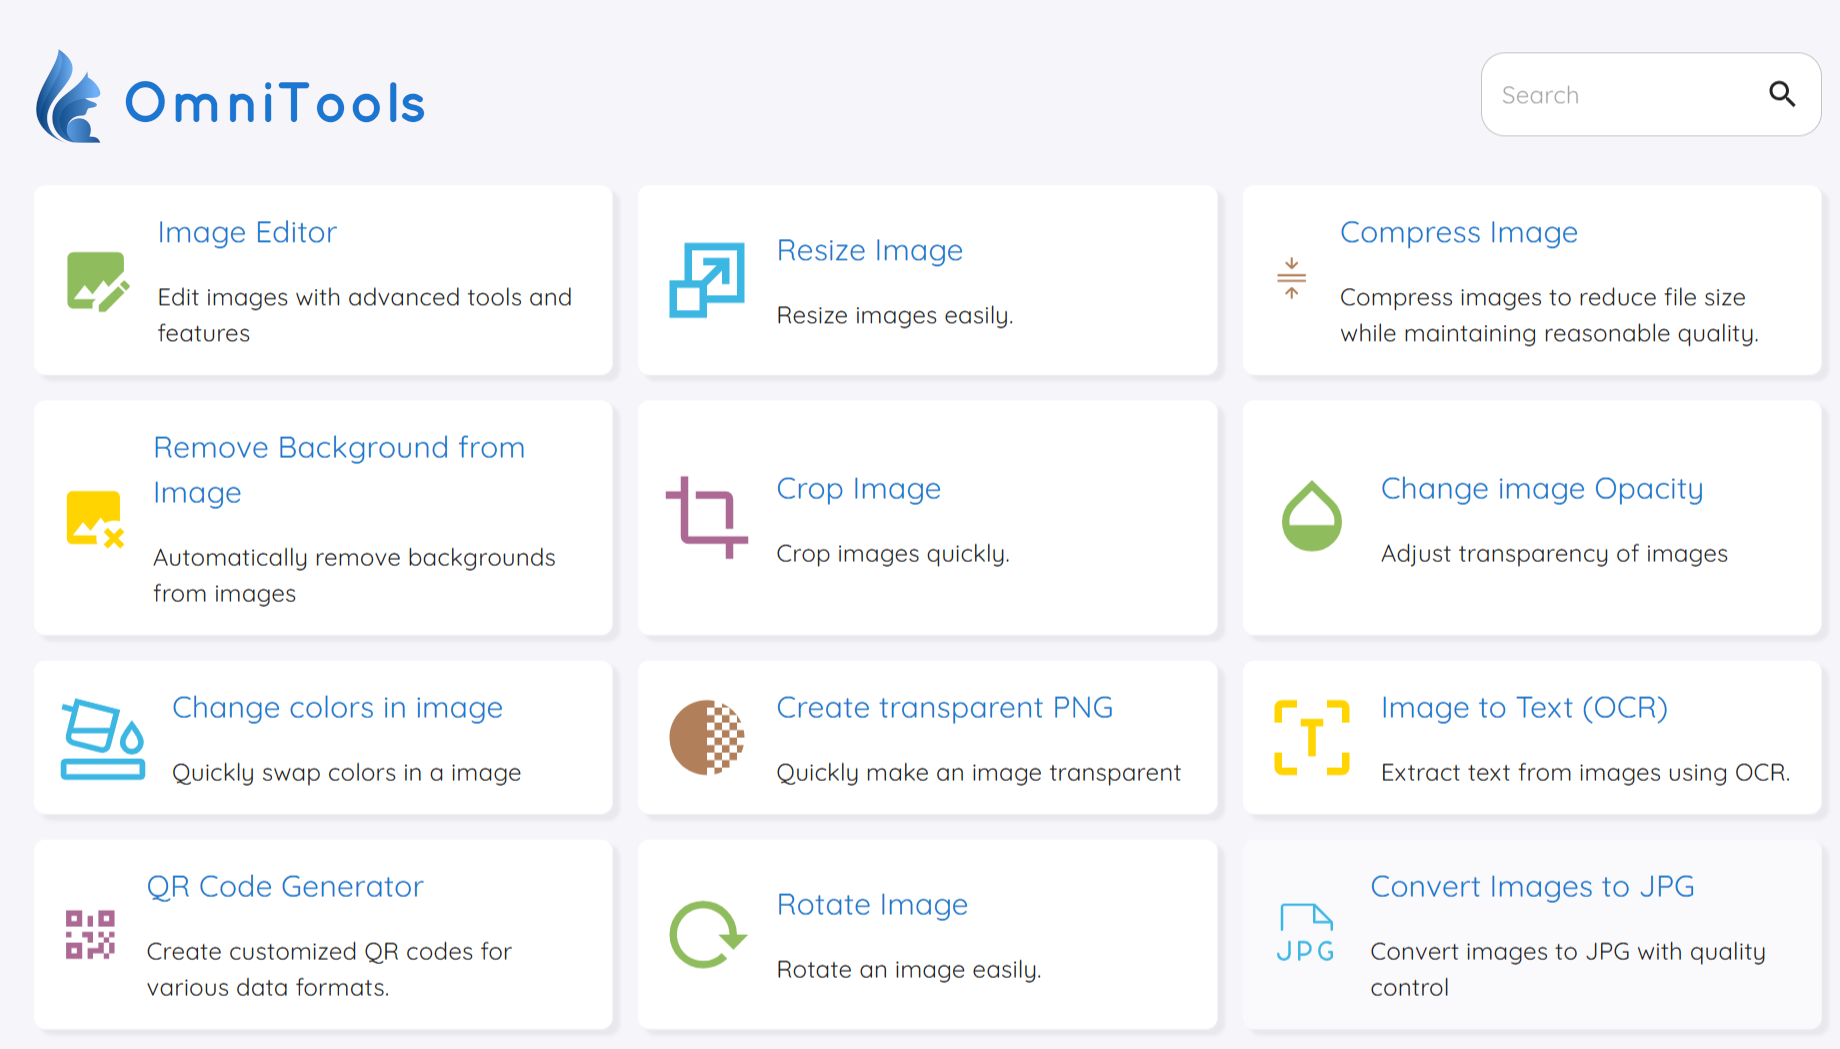Focus the Search input field
Screen dimensions: 1840x1049
pyautogui.click(x=1625, y=95)
